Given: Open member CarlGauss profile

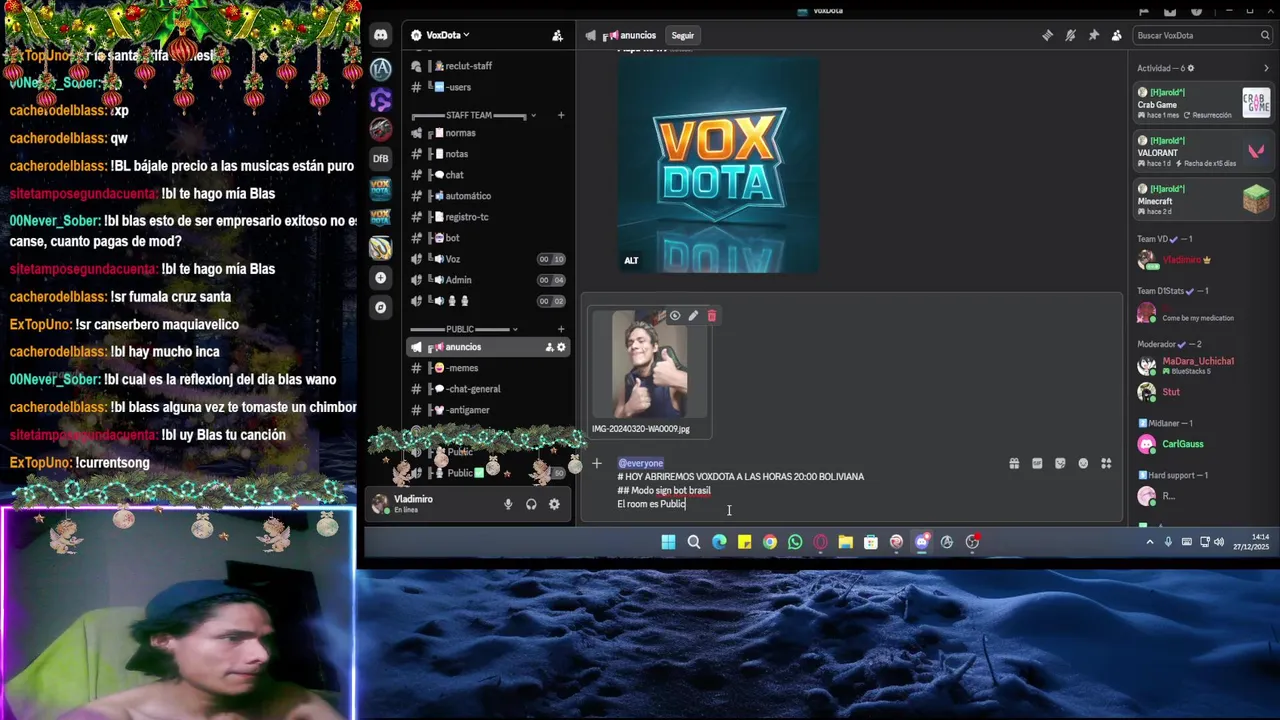Looking at the screenshot, I should [x=1203, y=444].
